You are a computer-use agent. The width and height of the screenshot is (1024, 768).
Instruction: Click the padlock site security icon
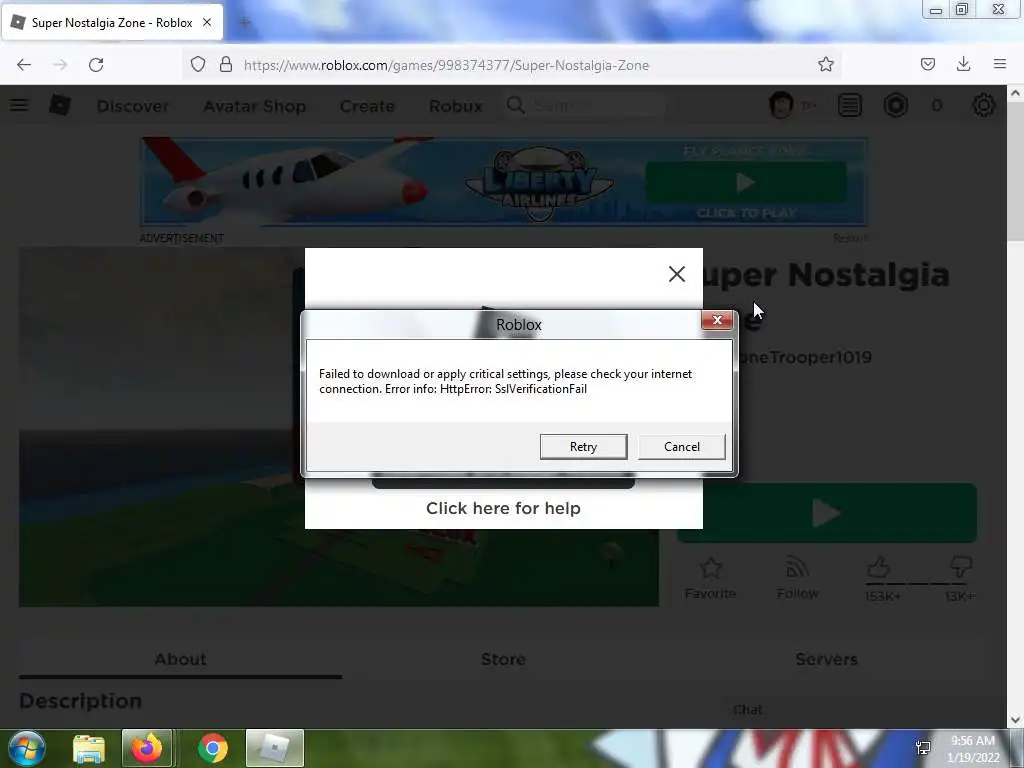226,65
